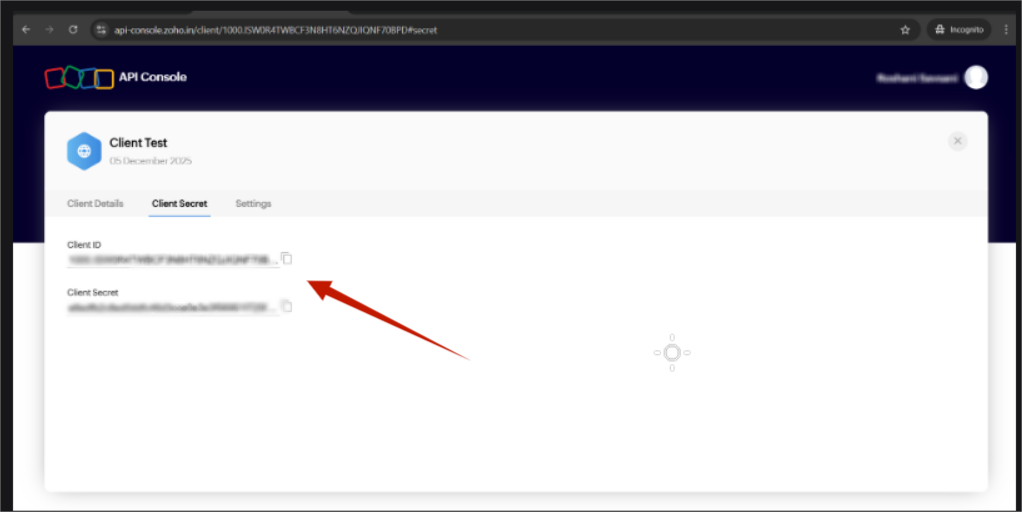
Task: Open the Chrome three-dot menu
Action: click(x=1007, y=30)
